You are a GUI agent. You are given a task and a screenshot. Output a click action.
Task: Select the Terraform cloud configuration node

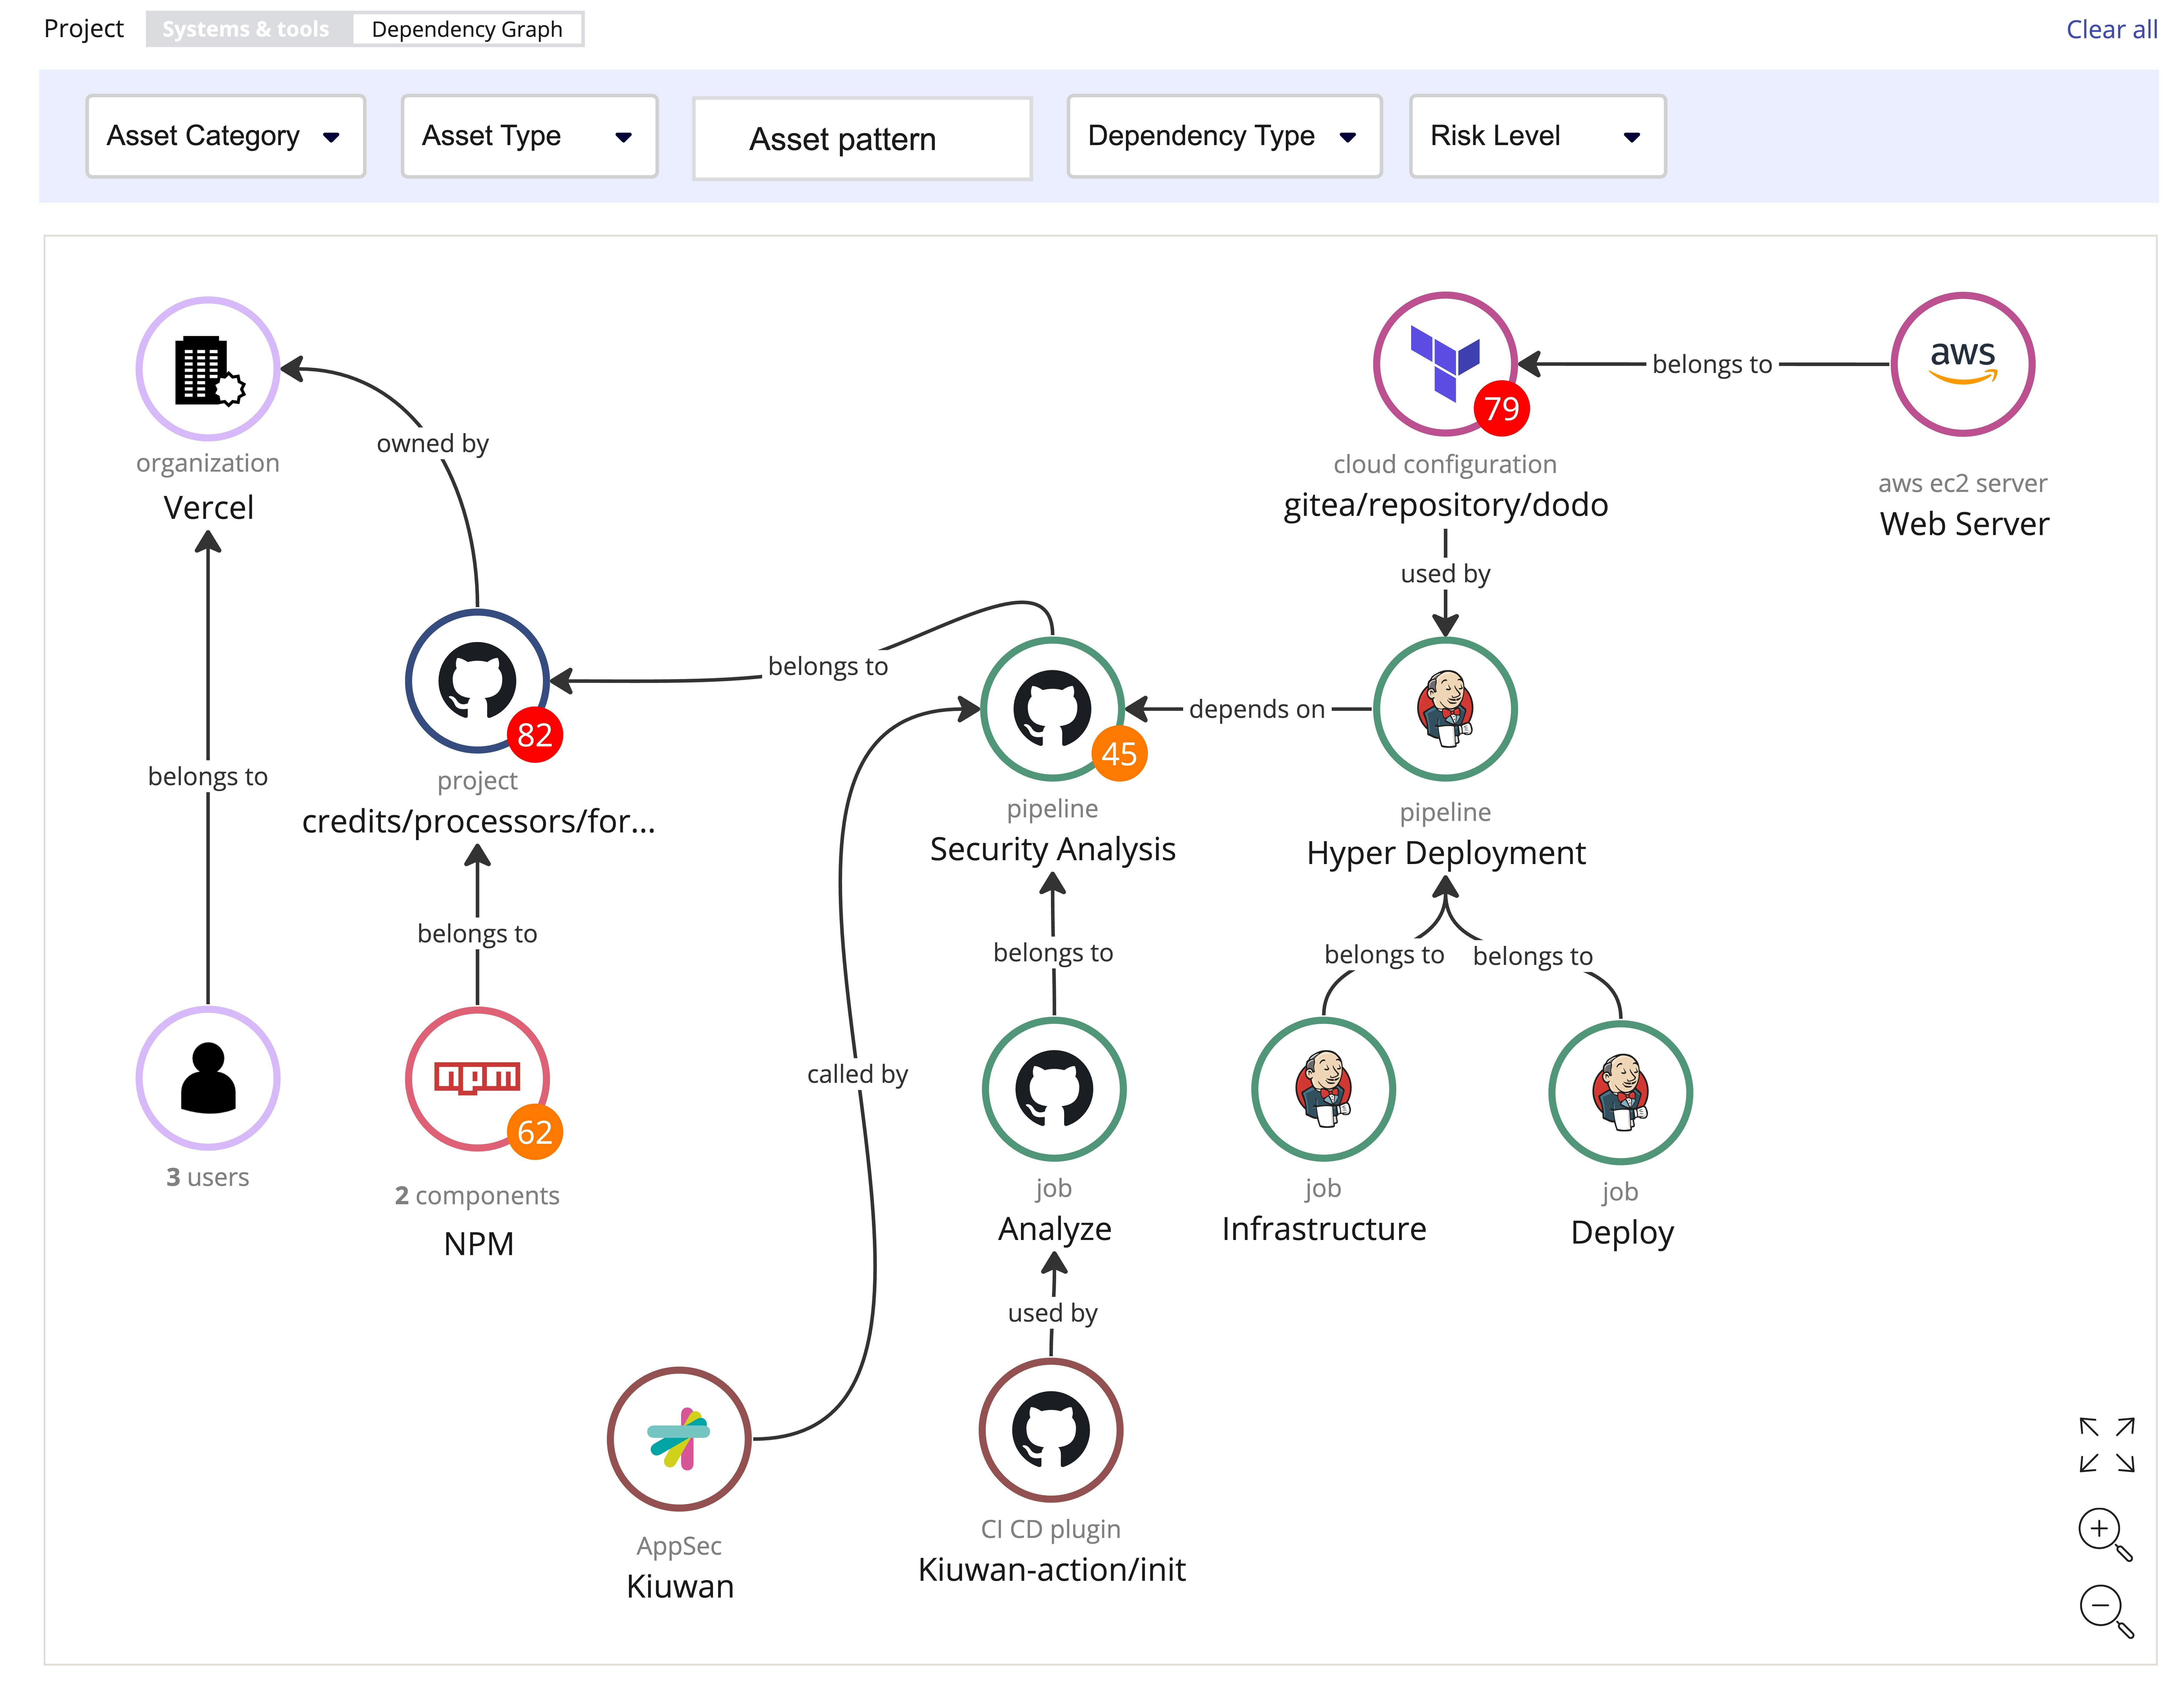click(x=1445, y=364)
